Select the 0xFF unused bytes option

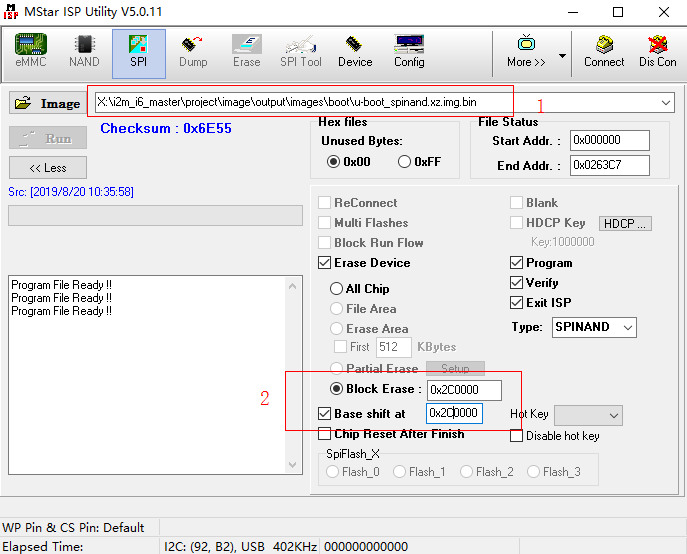[x=405, y=162]
